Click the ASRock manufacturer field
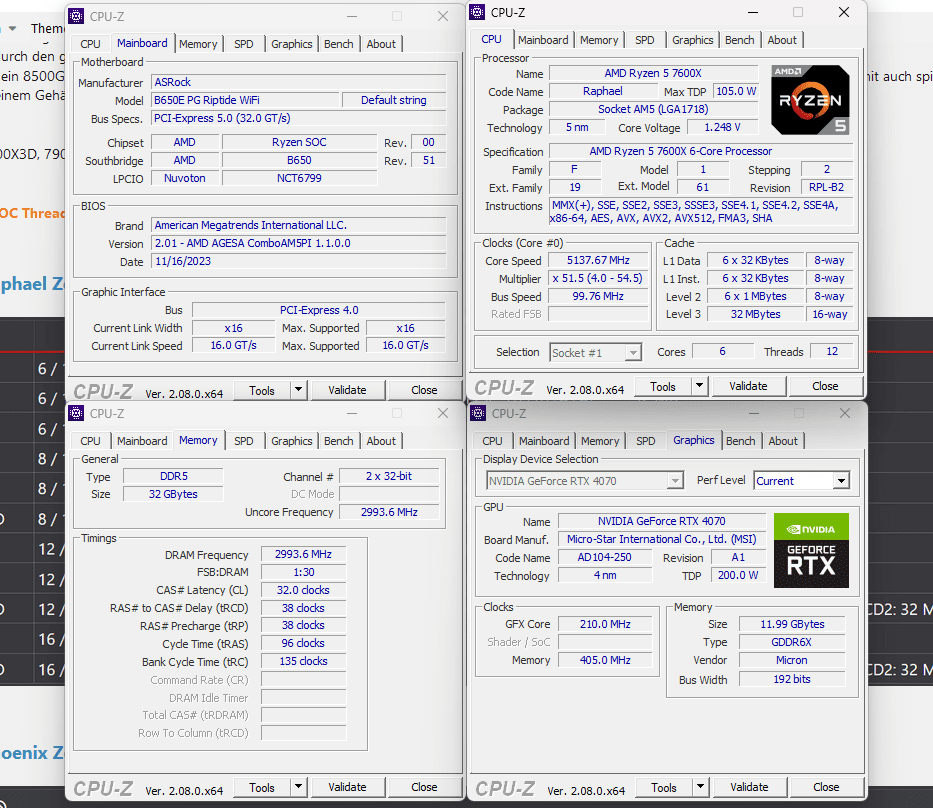The height and width of the screenshot is (808, 933). [299, 82]
